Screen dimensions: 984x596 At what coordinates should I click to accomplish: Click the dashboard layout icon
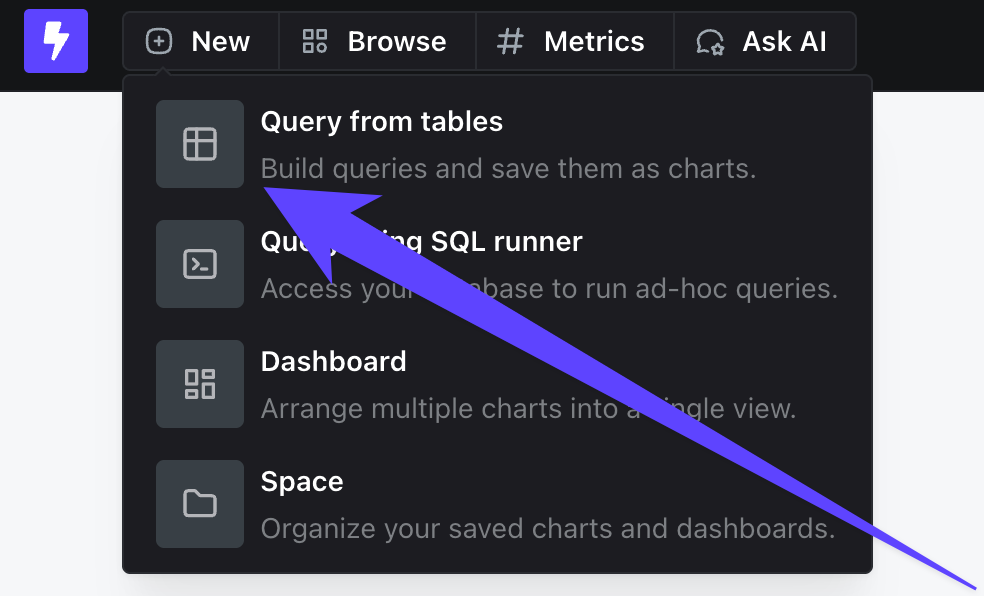200,384
